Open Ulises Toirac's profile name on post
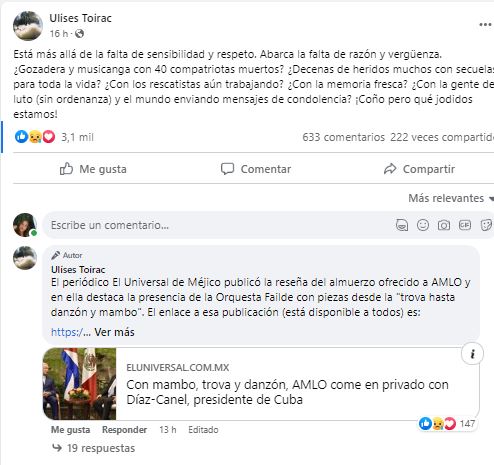 pyautogui.click(x=80, y=18)
